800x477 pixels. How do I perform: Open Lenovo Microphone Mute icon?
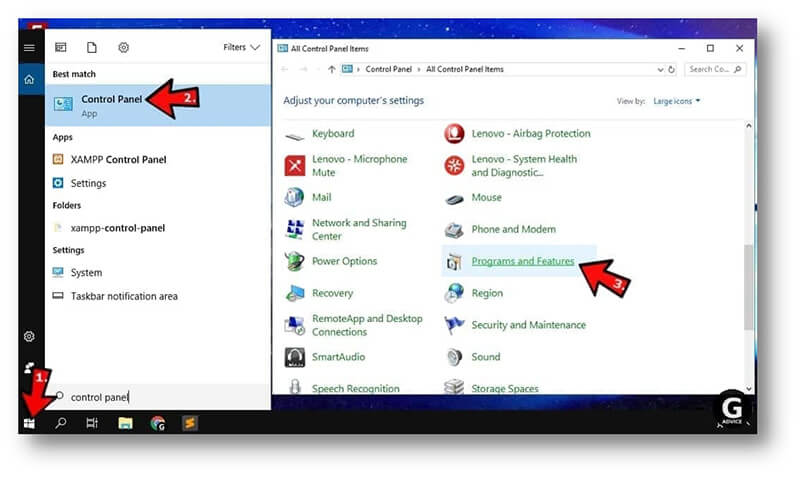tap(294, 166)
